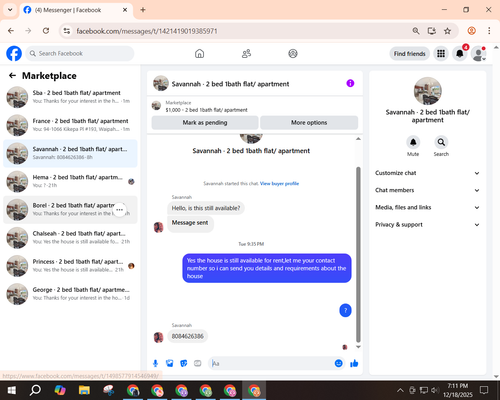
Task: Open Chrome zoom magnifier in address bar
Action: point(416,31)
